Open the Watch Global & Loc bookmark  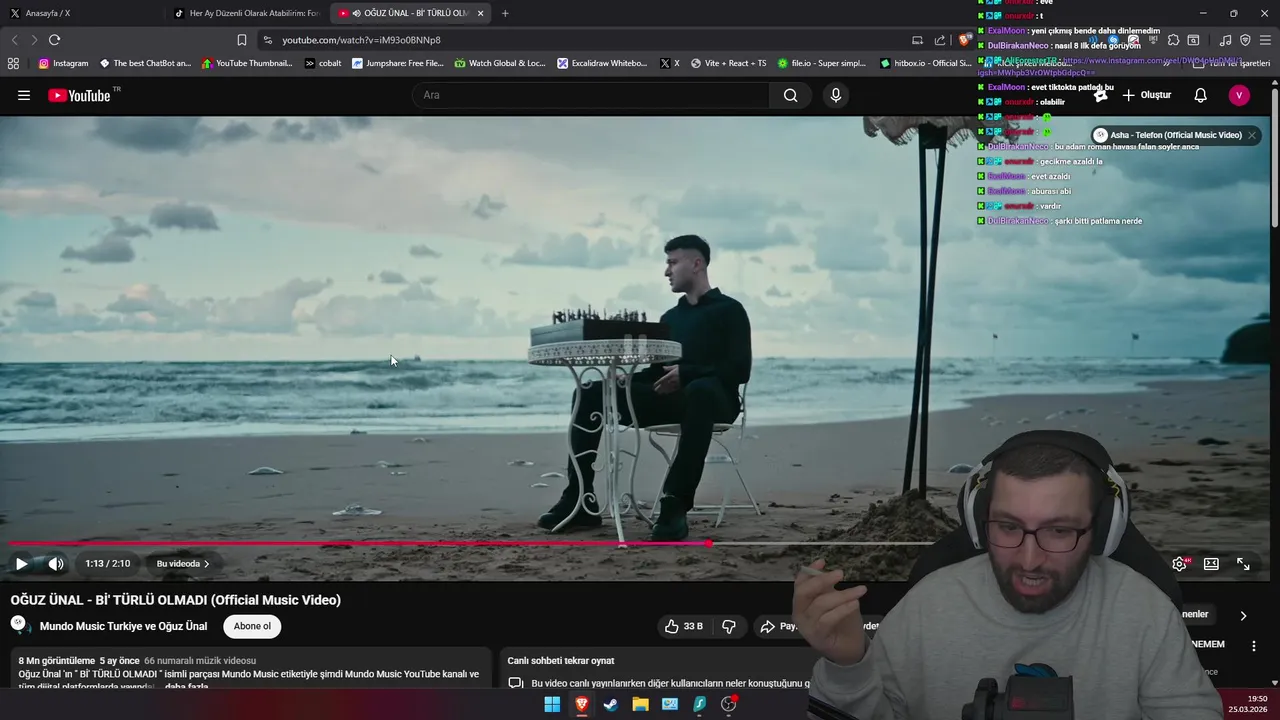click(500, 63)
